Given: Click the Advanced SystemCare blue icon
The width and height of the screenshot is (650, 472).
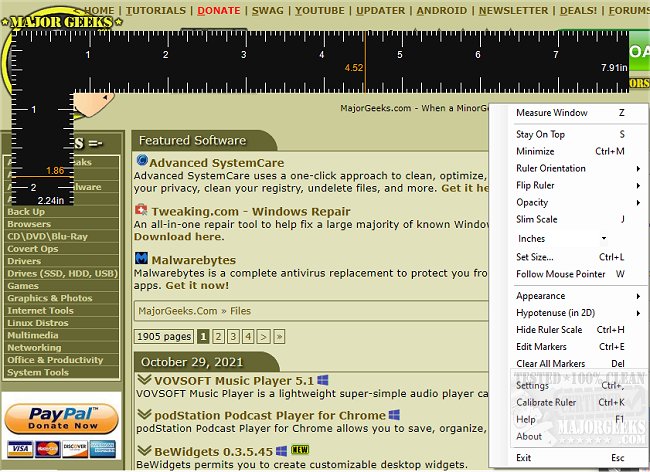Looking at the screenshot, I should [x=142, y=160].
